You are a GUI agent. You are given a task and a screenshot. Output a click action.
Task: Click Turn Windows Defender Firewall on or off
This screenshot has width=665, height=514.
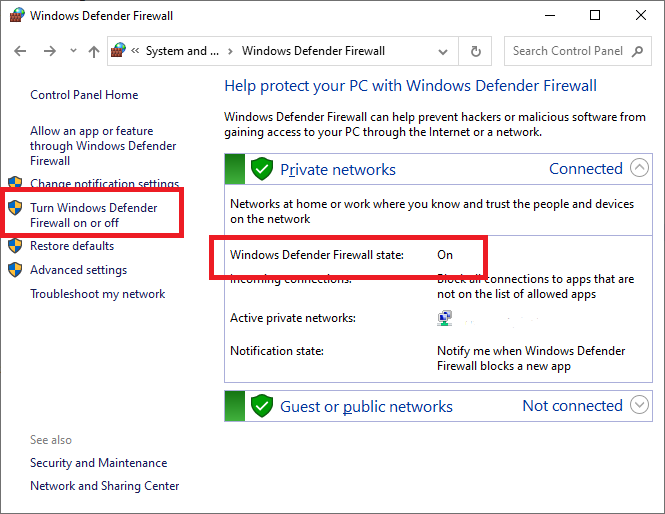93,215
